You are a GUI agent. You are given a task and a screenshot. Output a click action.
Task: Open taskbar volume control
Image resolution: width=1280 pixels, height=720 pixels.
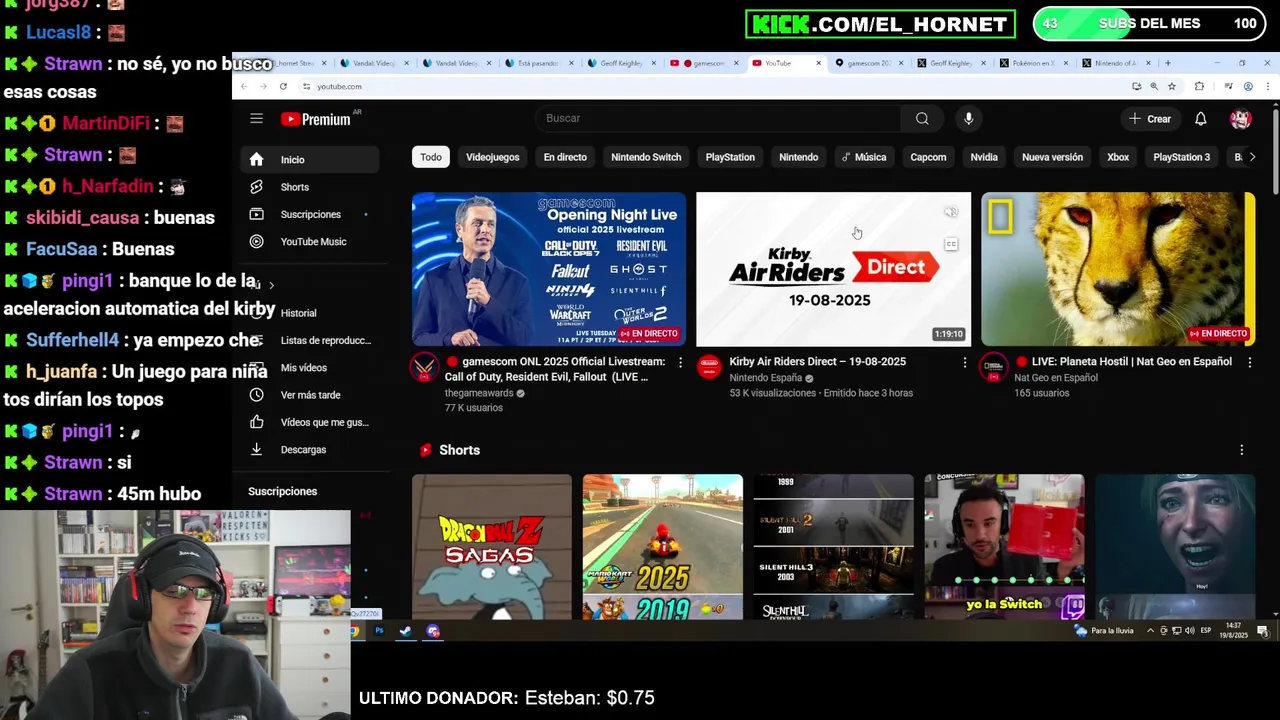pos(1189,631)
